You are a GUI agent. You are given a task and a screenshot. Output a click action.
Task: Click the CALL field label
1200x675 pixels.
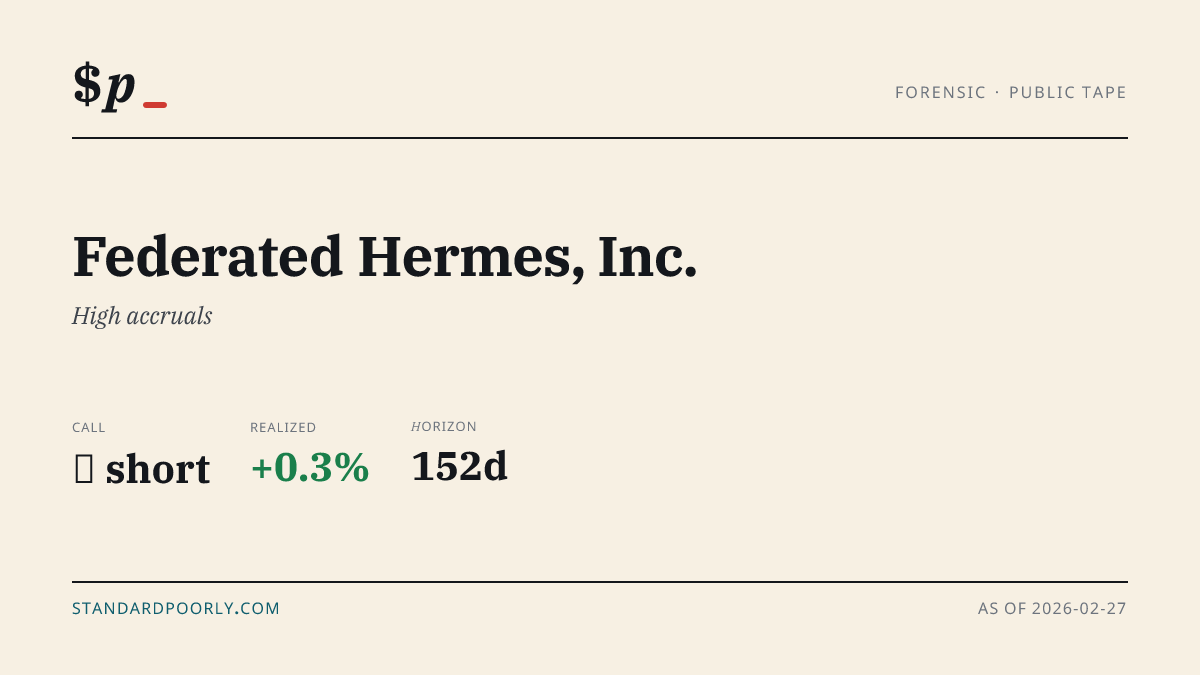point(89,427)
